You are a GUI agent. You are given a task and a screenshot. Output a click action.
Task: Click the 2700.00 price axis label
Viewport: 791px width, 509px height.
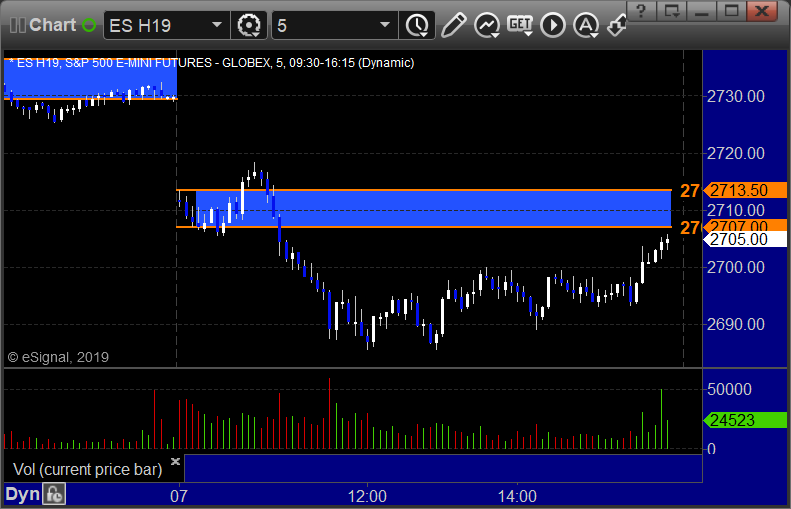tap(736, 267)
